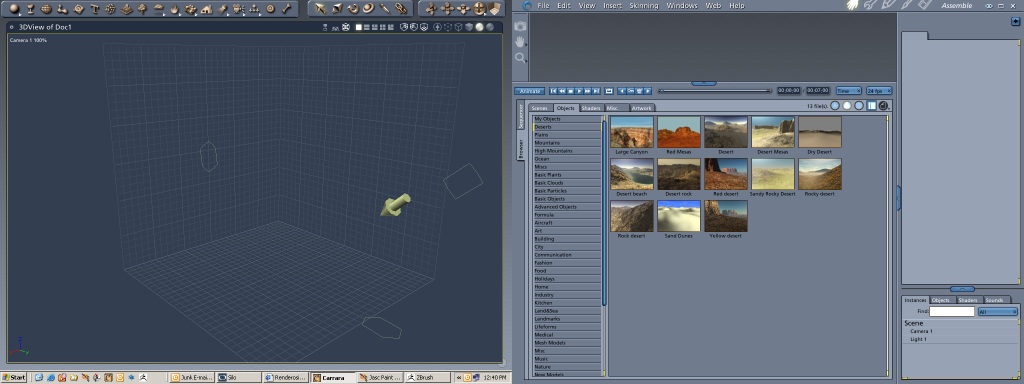The image size is (1024, 384).
Task: Click the timeline scrubber slider
Action: 714,91
